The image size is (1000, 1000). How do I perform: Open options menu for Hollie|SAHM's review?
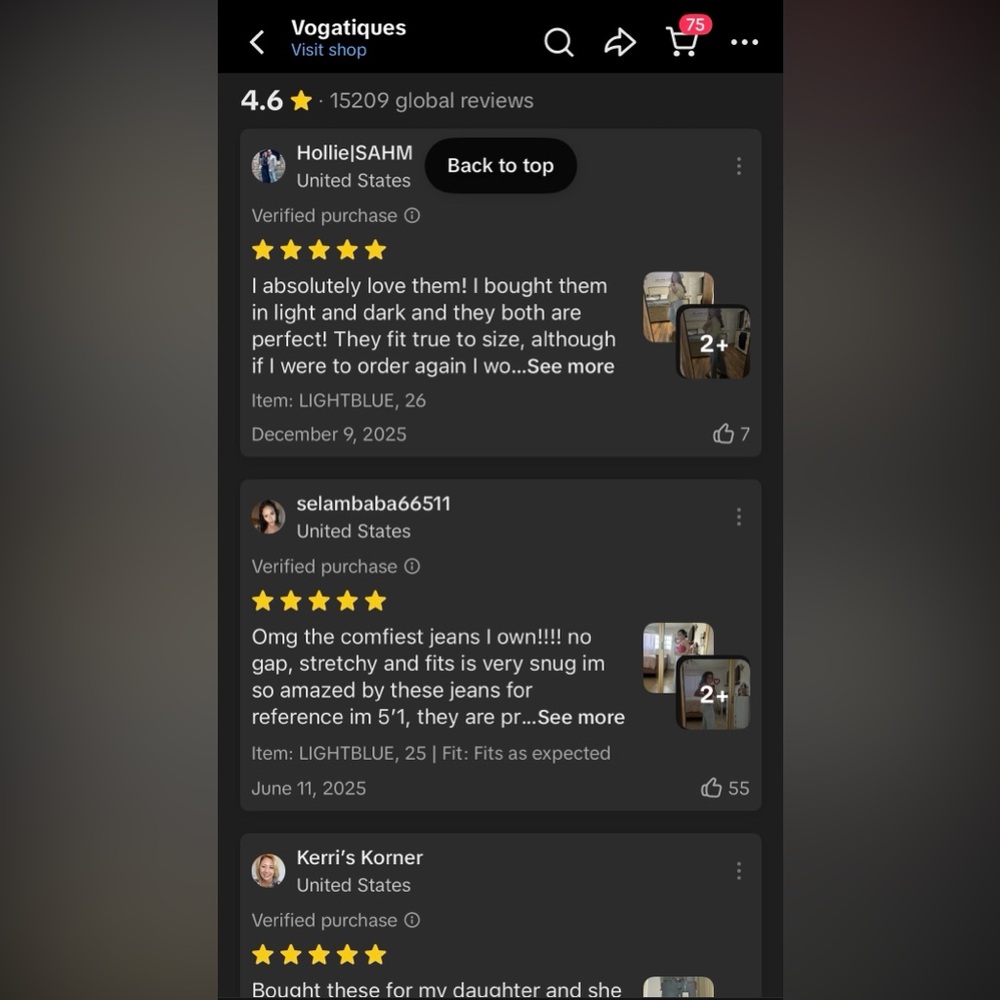739,166
